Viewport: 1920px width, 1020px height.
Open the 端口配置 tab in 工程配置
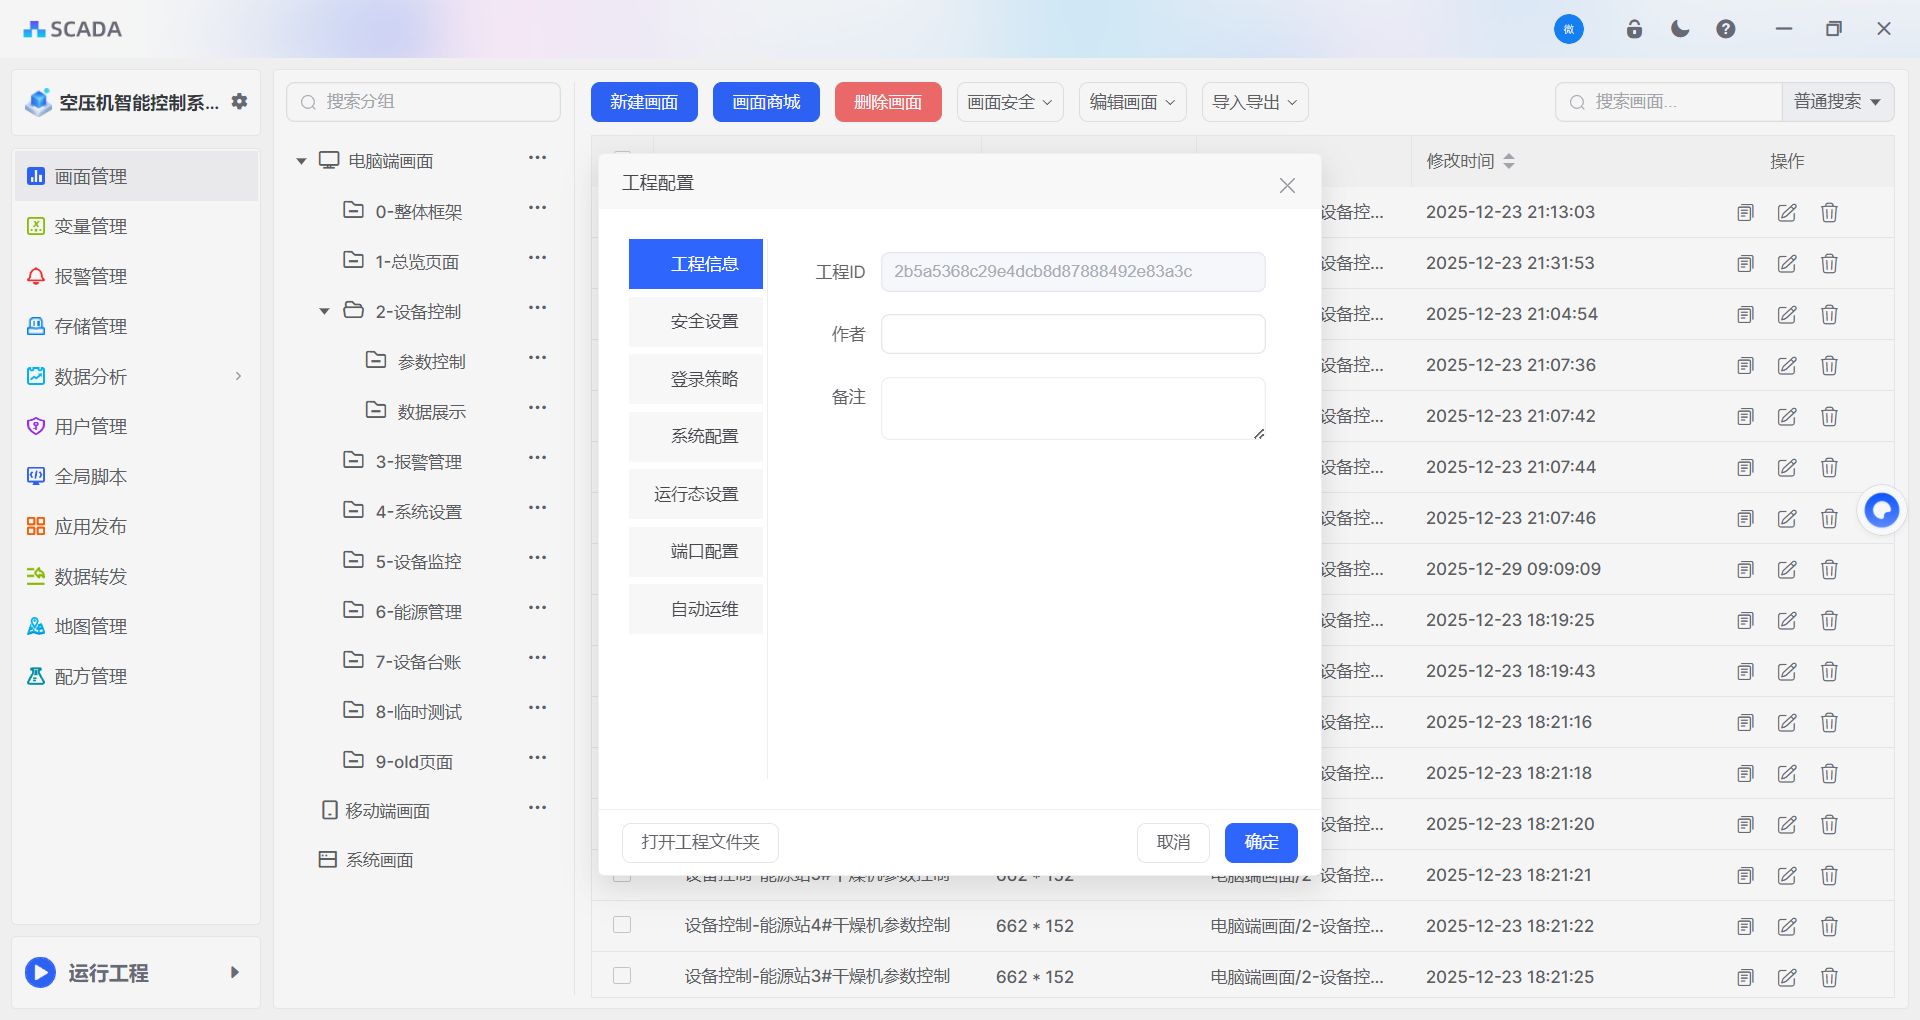pos(695,551)
